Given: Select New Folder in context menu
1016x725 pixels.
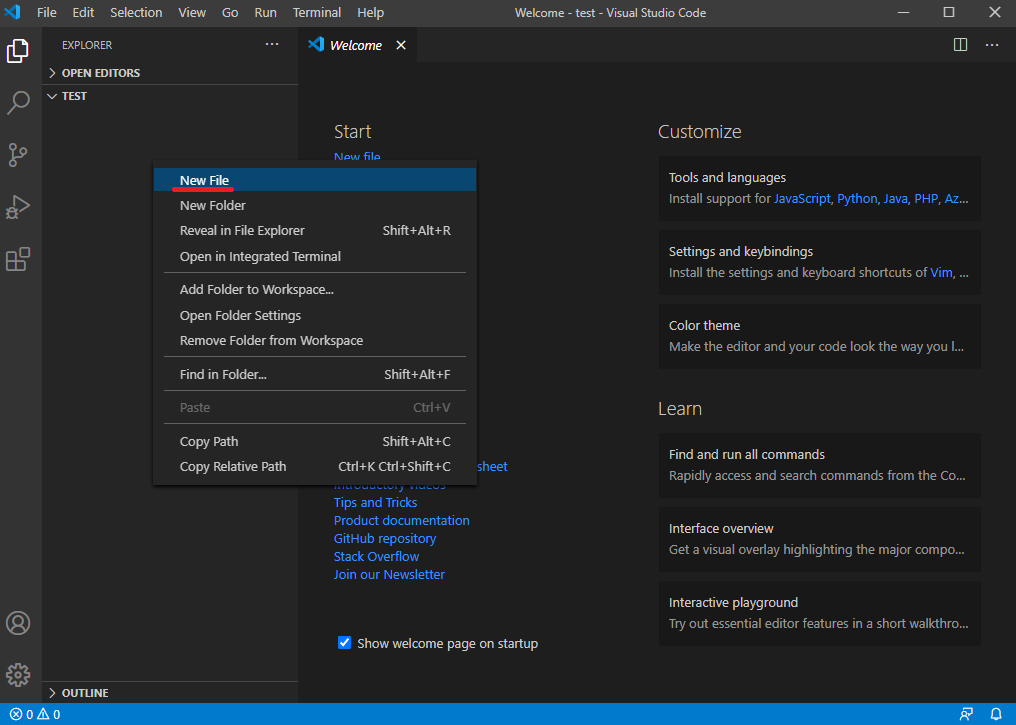Looking at the screenshot, I should tap(315, 205).
